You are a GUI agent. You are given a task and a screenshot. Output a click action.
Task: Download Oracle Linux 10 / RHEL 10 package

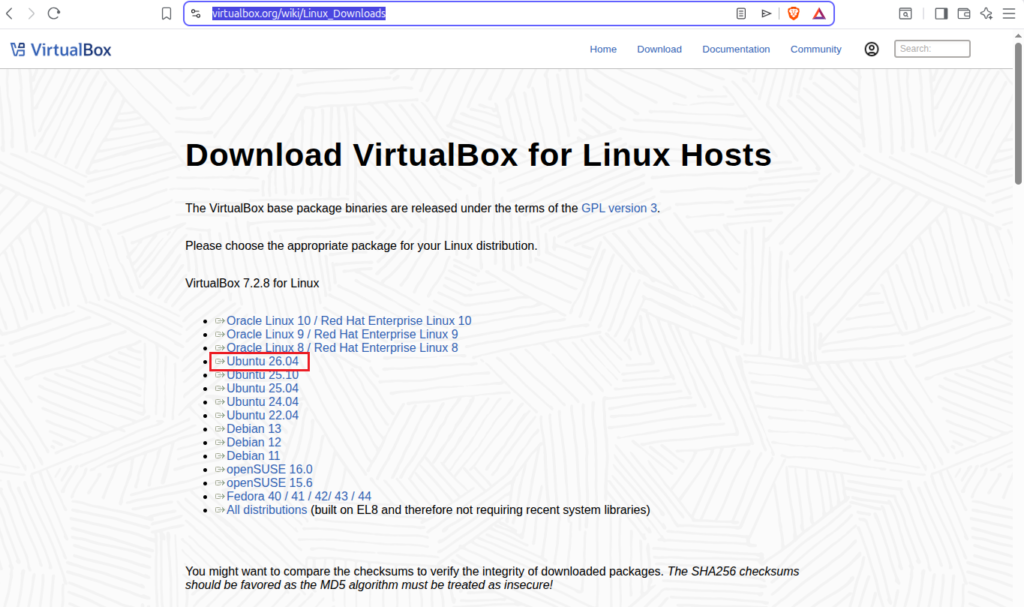tap(349, 321)
